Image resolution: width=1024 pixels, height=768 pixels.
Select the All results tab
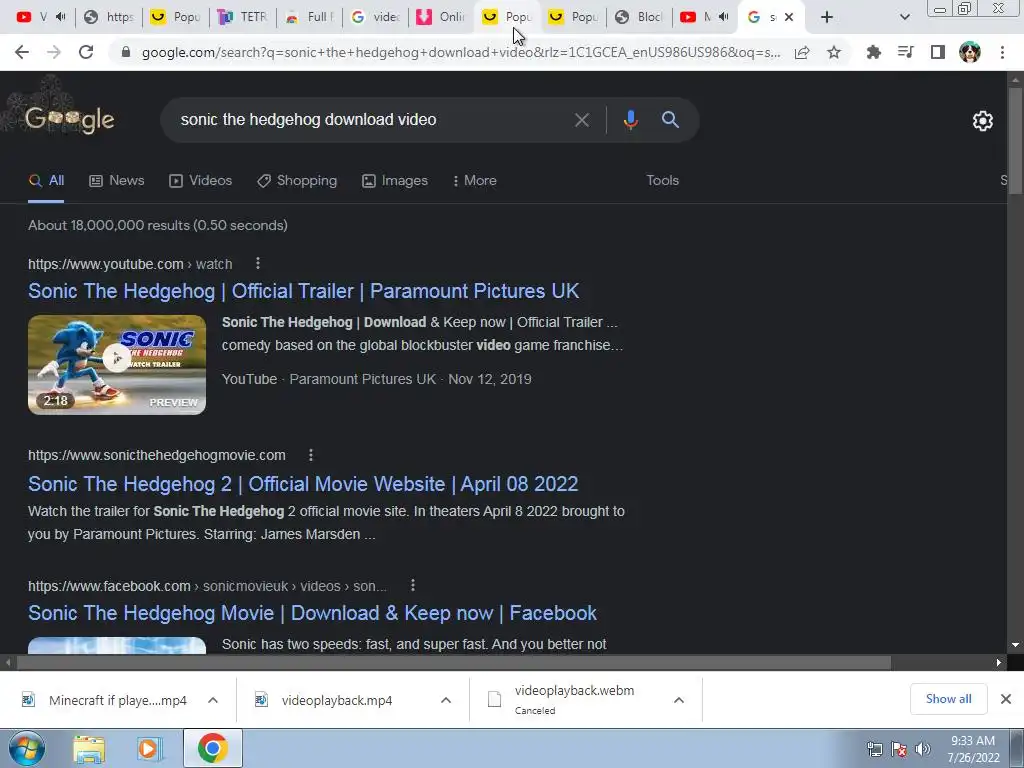pos(46,181)
